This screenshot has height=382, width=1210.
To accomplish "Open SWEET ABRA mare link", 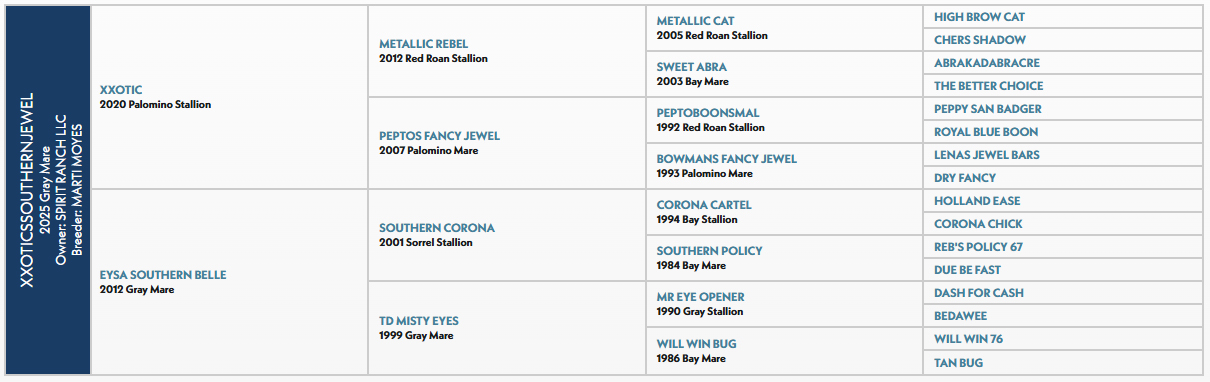I will point(692,67).
